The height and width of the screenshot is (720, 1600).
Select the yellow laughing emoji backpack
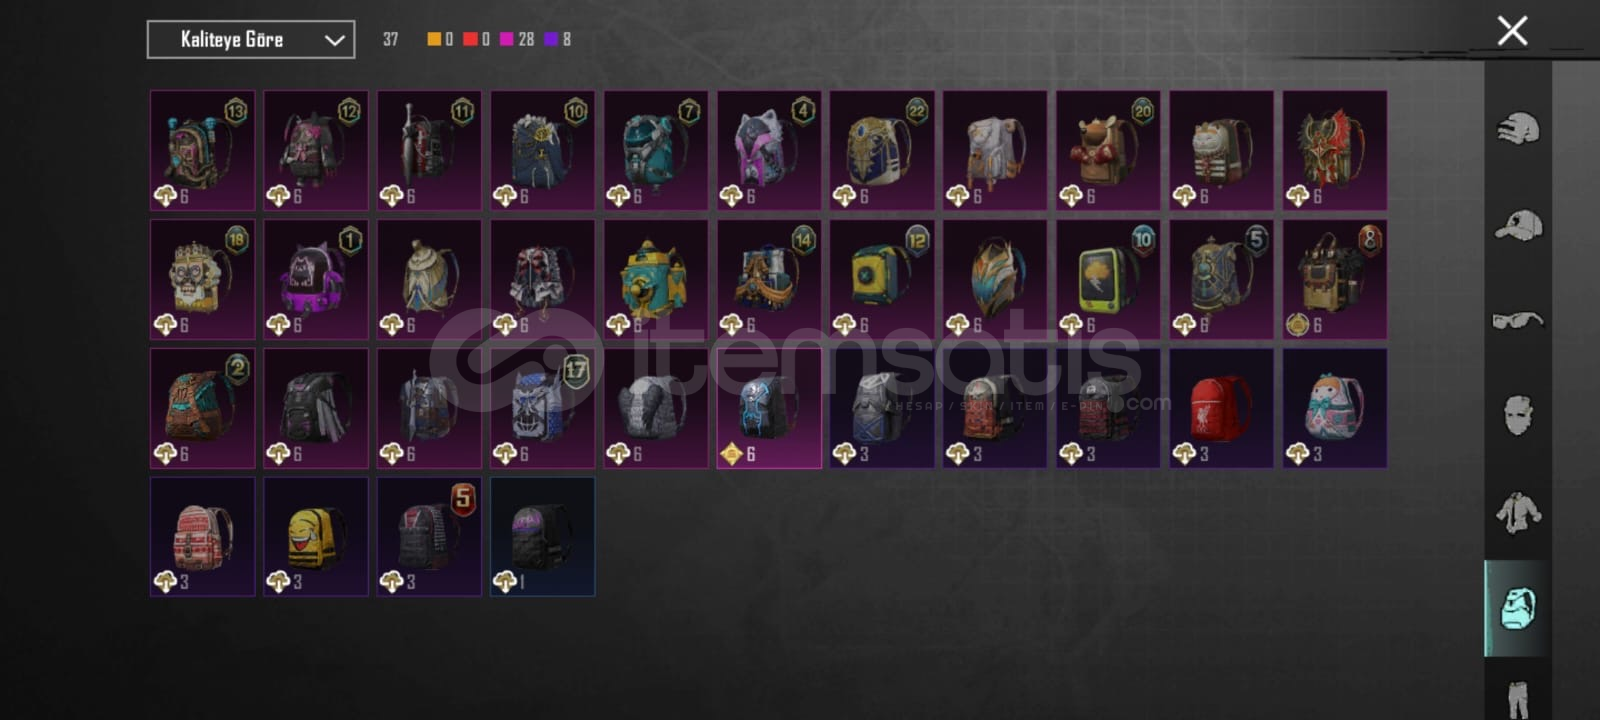click(x=315, y=537)
